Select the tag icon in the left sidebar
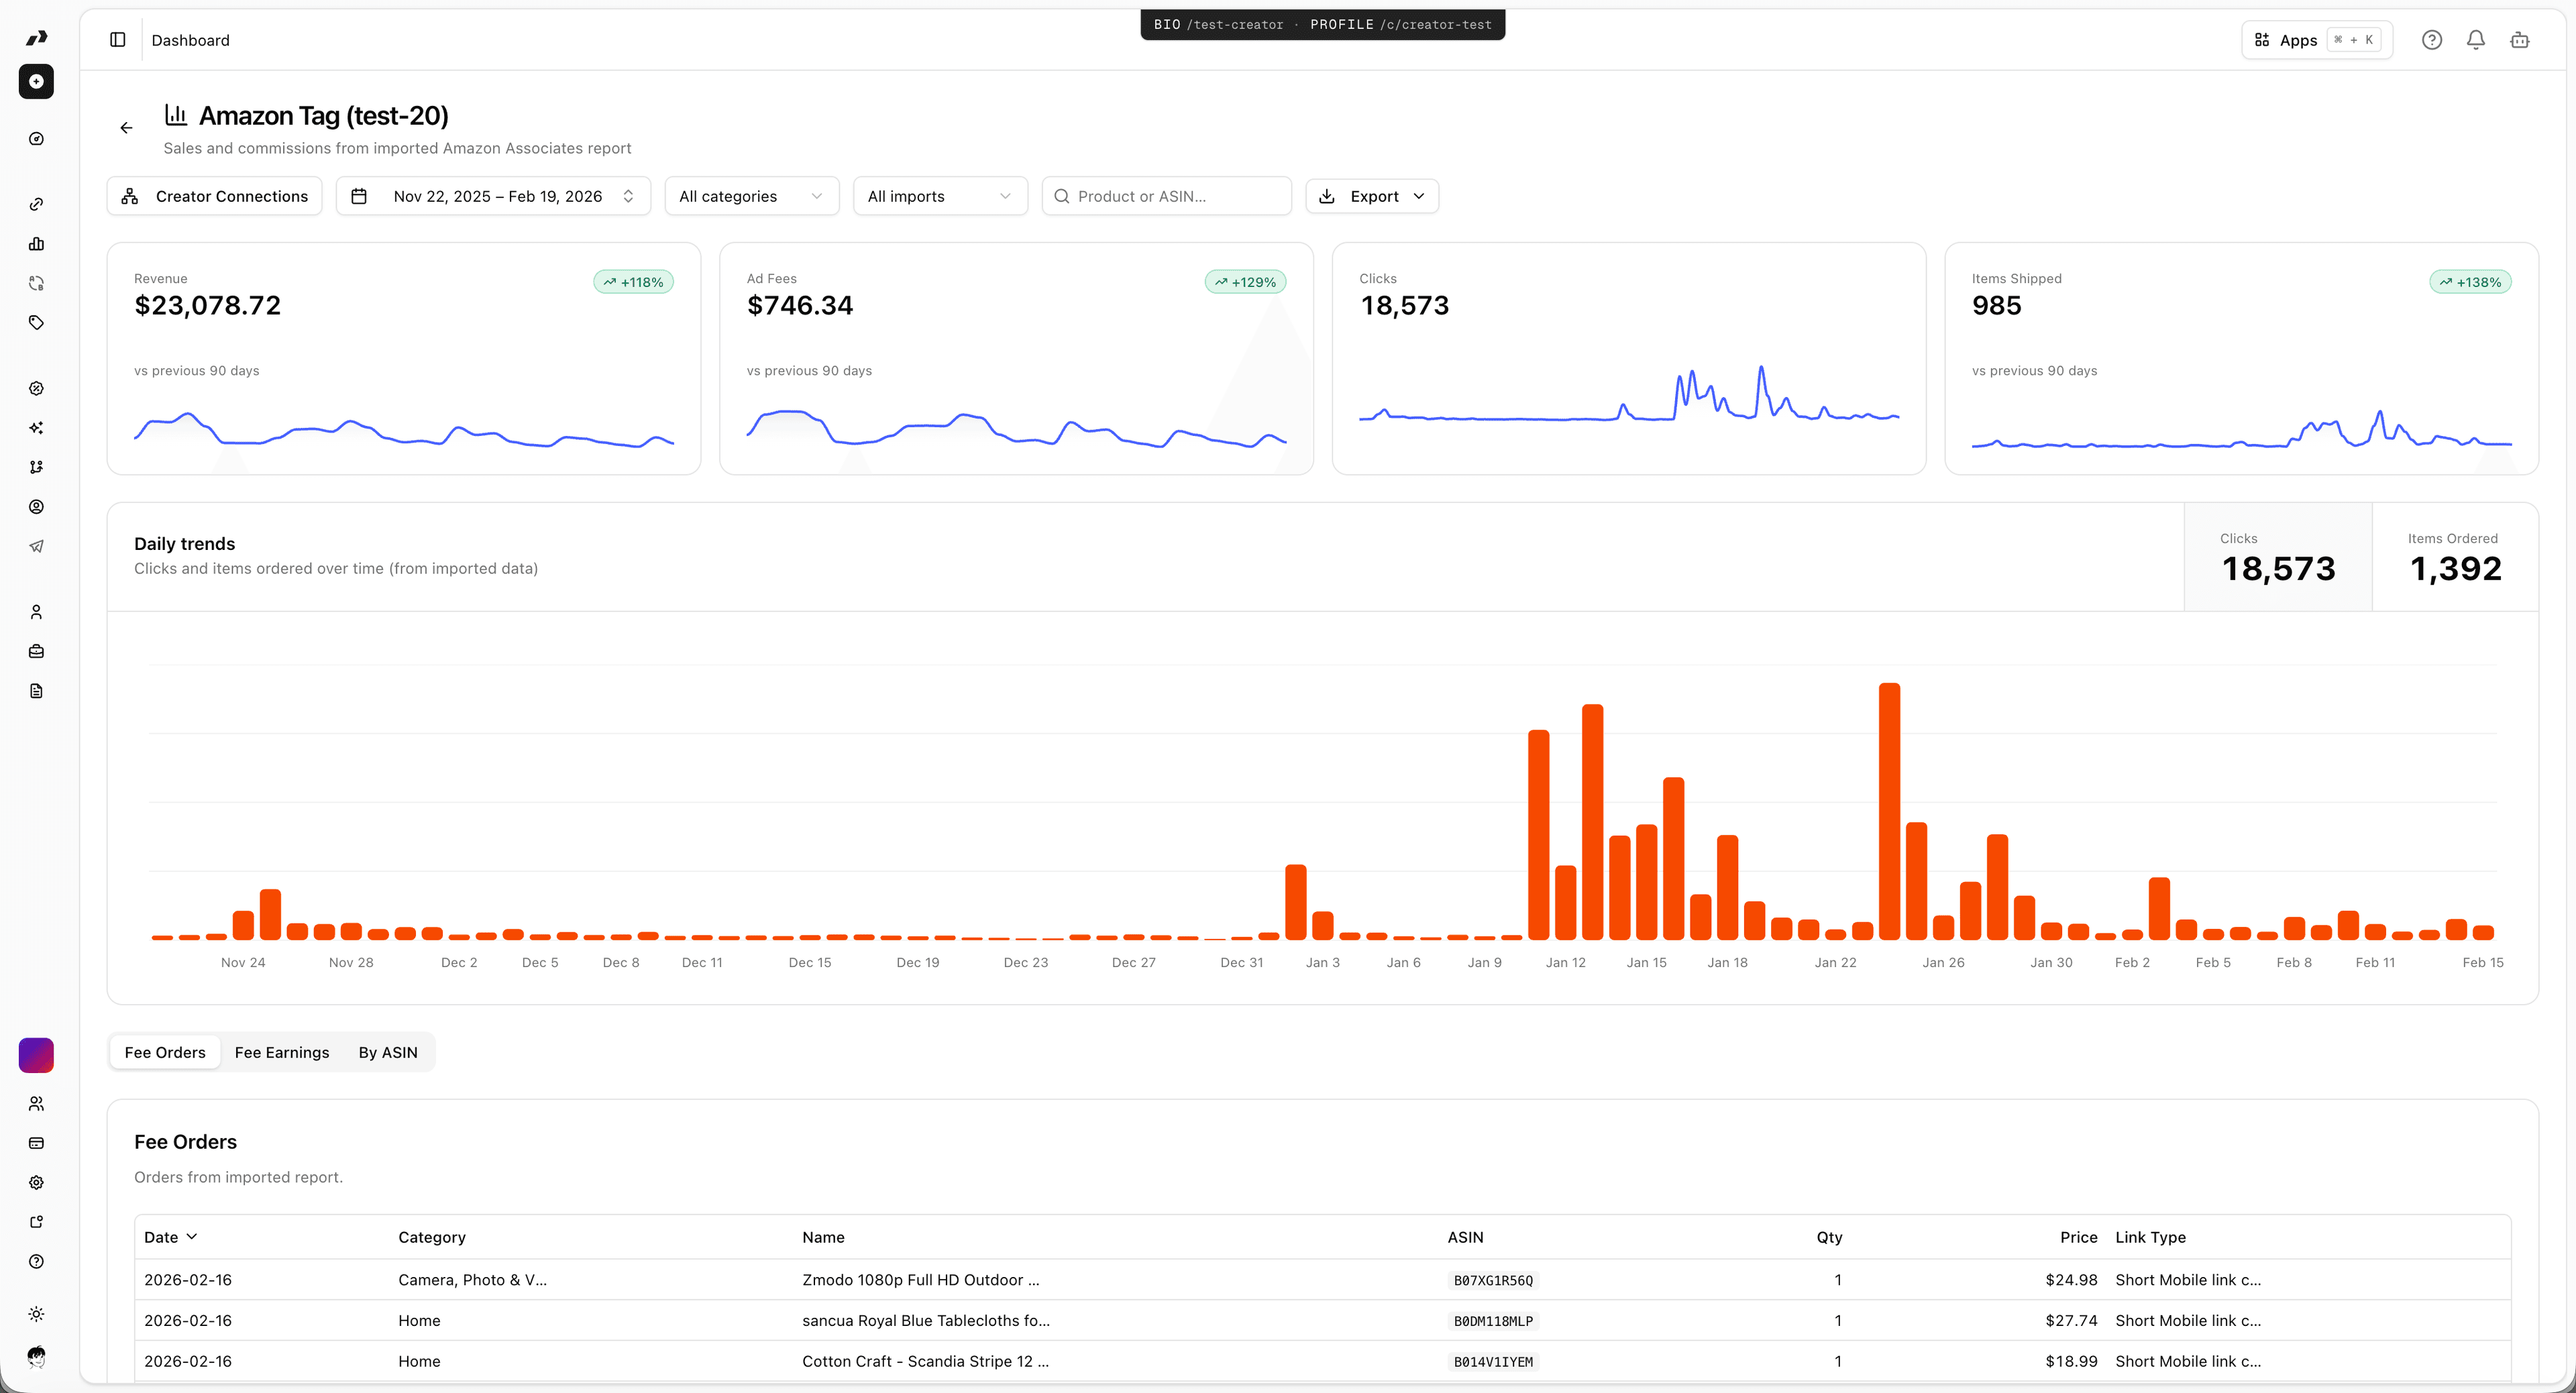The image size is (2576, 1393). click(x=37, y=323)
